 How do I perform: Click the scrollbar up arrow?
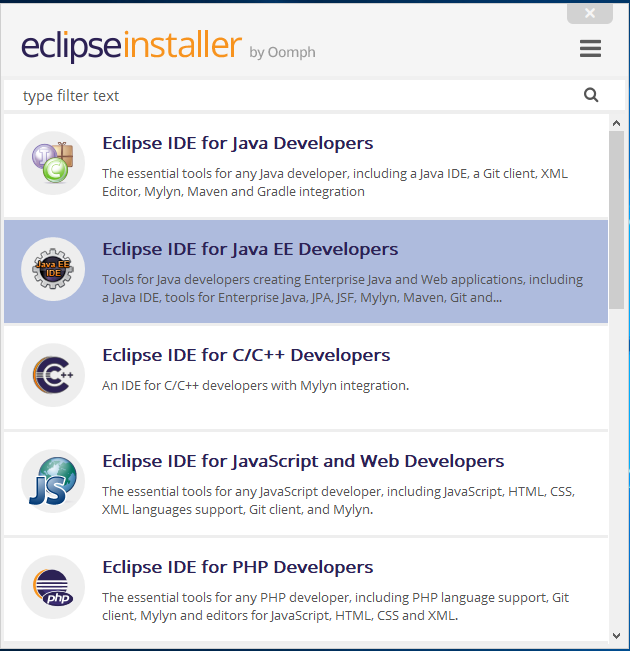(x=616, y=123)
